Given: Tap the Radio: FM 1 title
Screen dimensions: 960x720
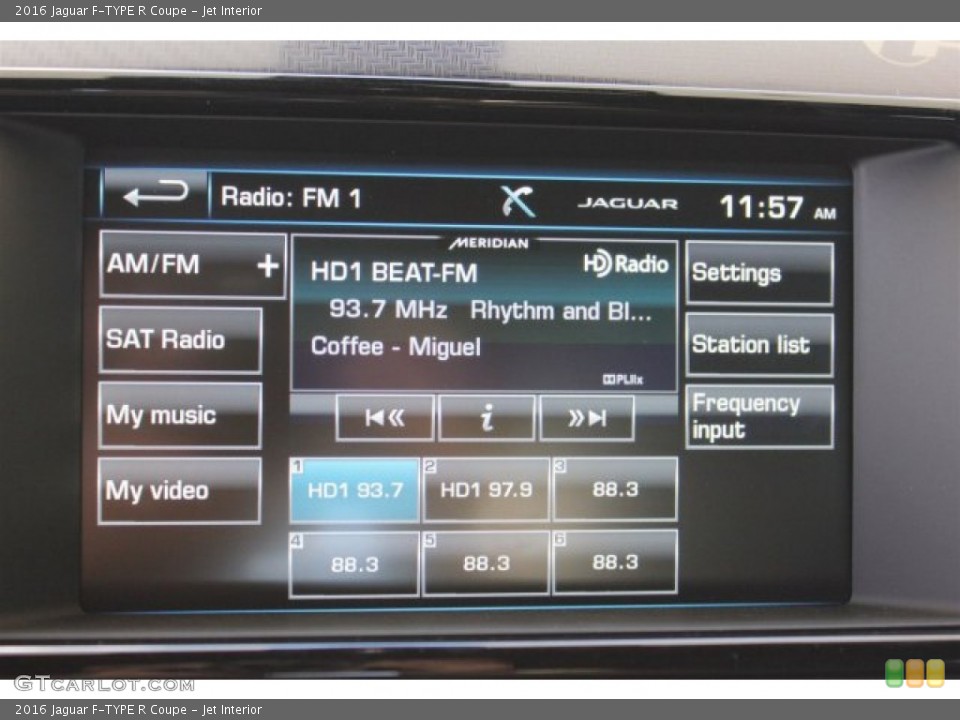Looking at the screenshot, I should 291,198.
